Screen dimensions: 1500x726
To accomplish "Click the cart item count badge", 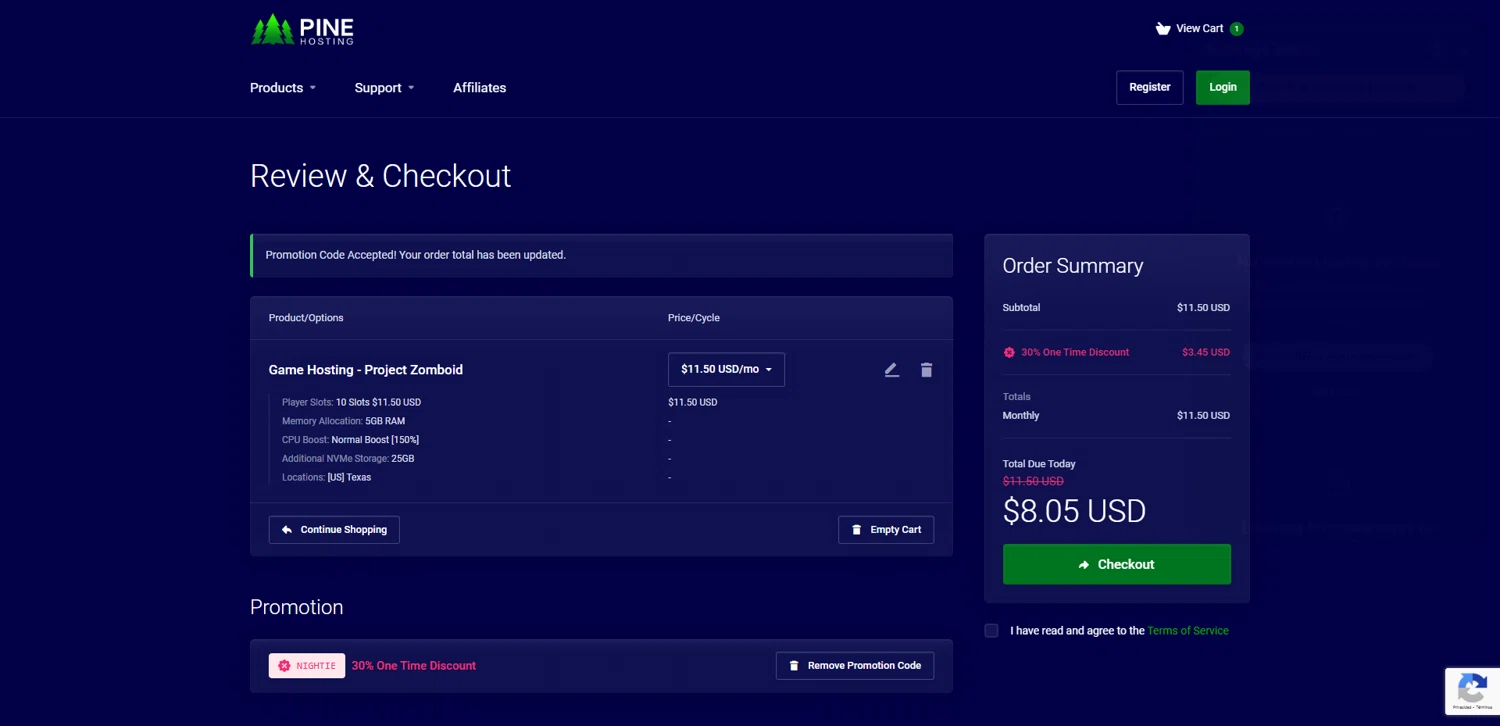I will coord(1236,29).
